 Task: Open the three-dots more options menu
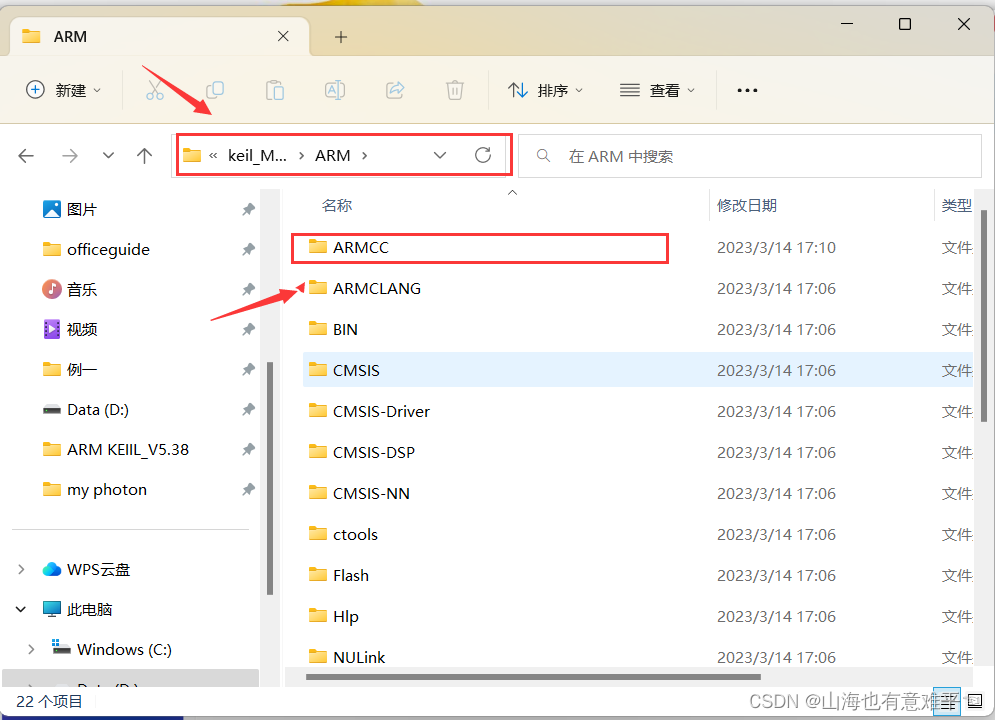pos(747,91)
